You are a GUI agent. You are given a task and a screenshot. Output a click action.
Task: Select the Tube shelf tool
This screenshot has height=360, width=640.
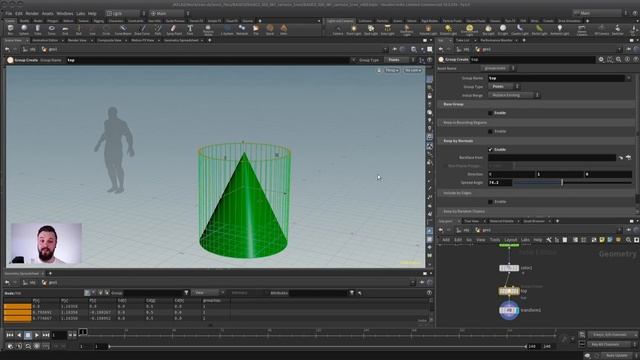[x=38, y=29]
